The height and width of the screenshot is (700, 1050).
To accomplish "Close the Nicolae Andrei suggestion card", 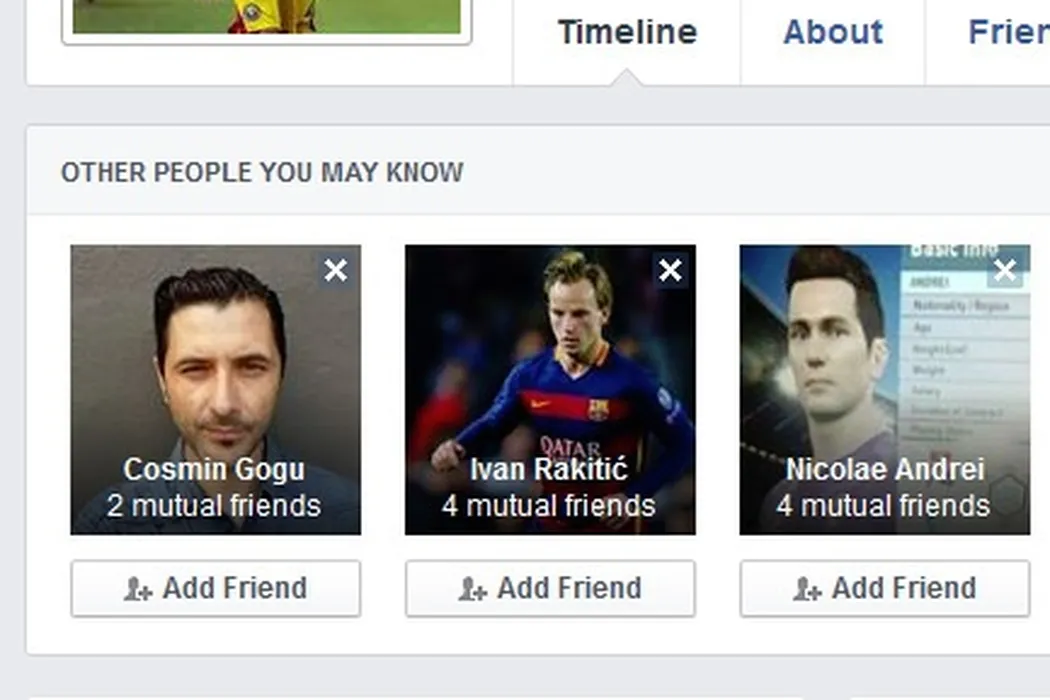I will (x=1005, y=270).
